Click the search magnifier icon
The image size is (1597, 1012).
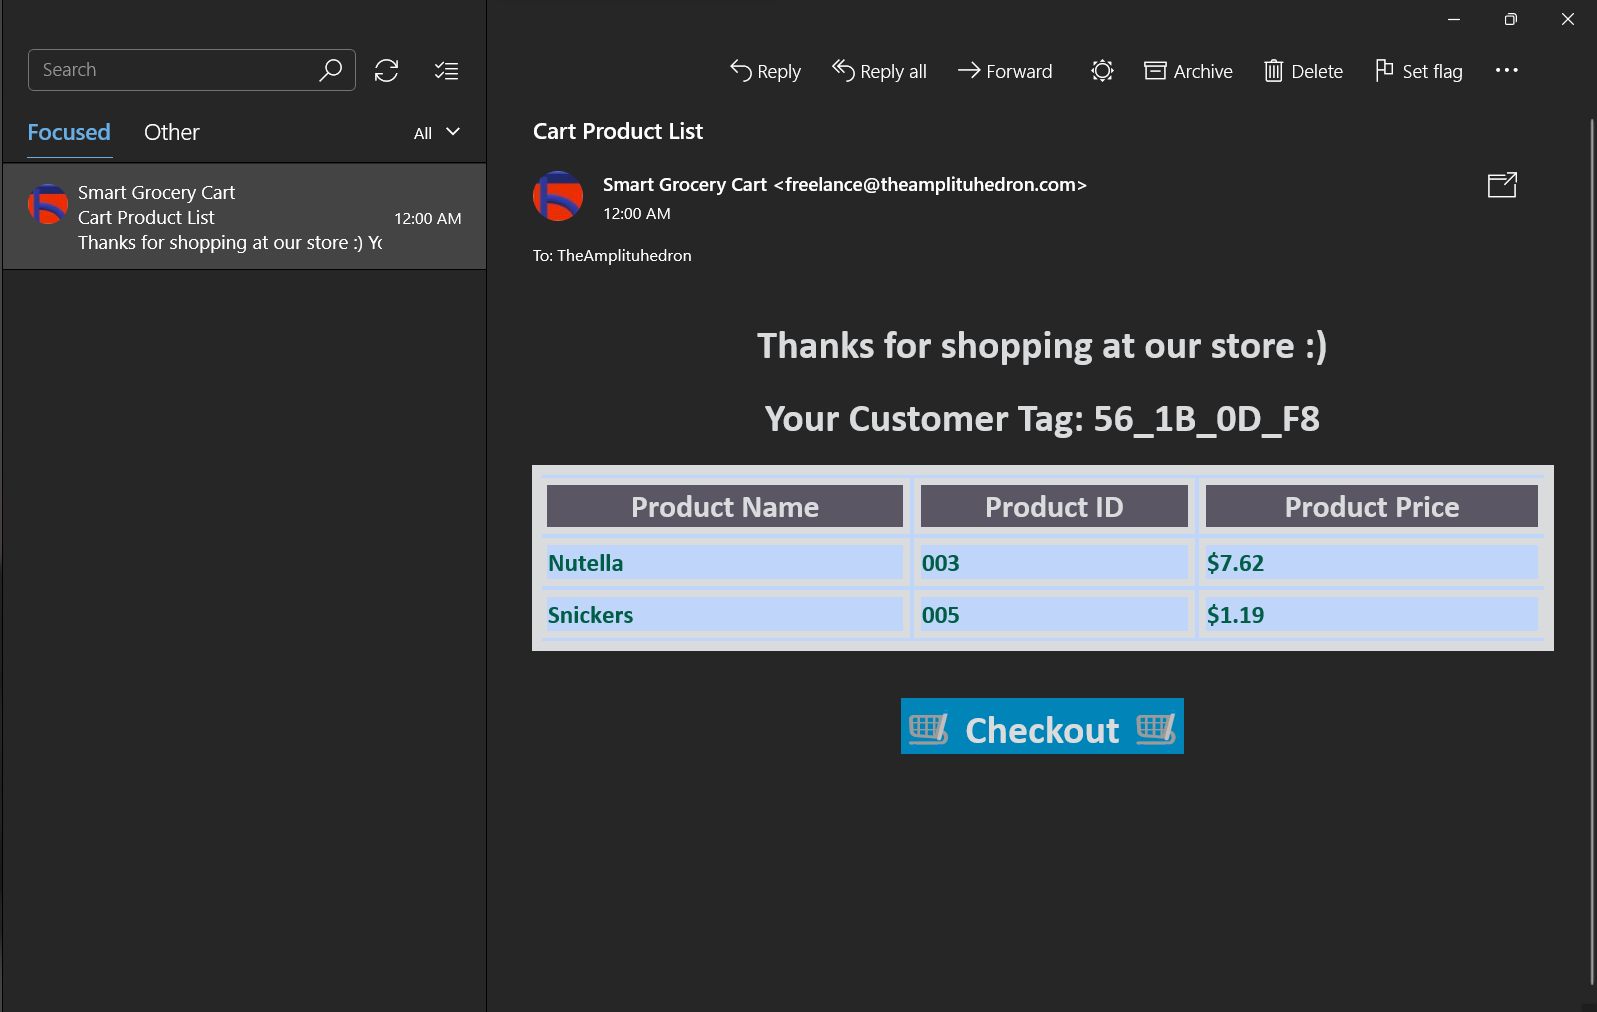click(x=330, y=70)
